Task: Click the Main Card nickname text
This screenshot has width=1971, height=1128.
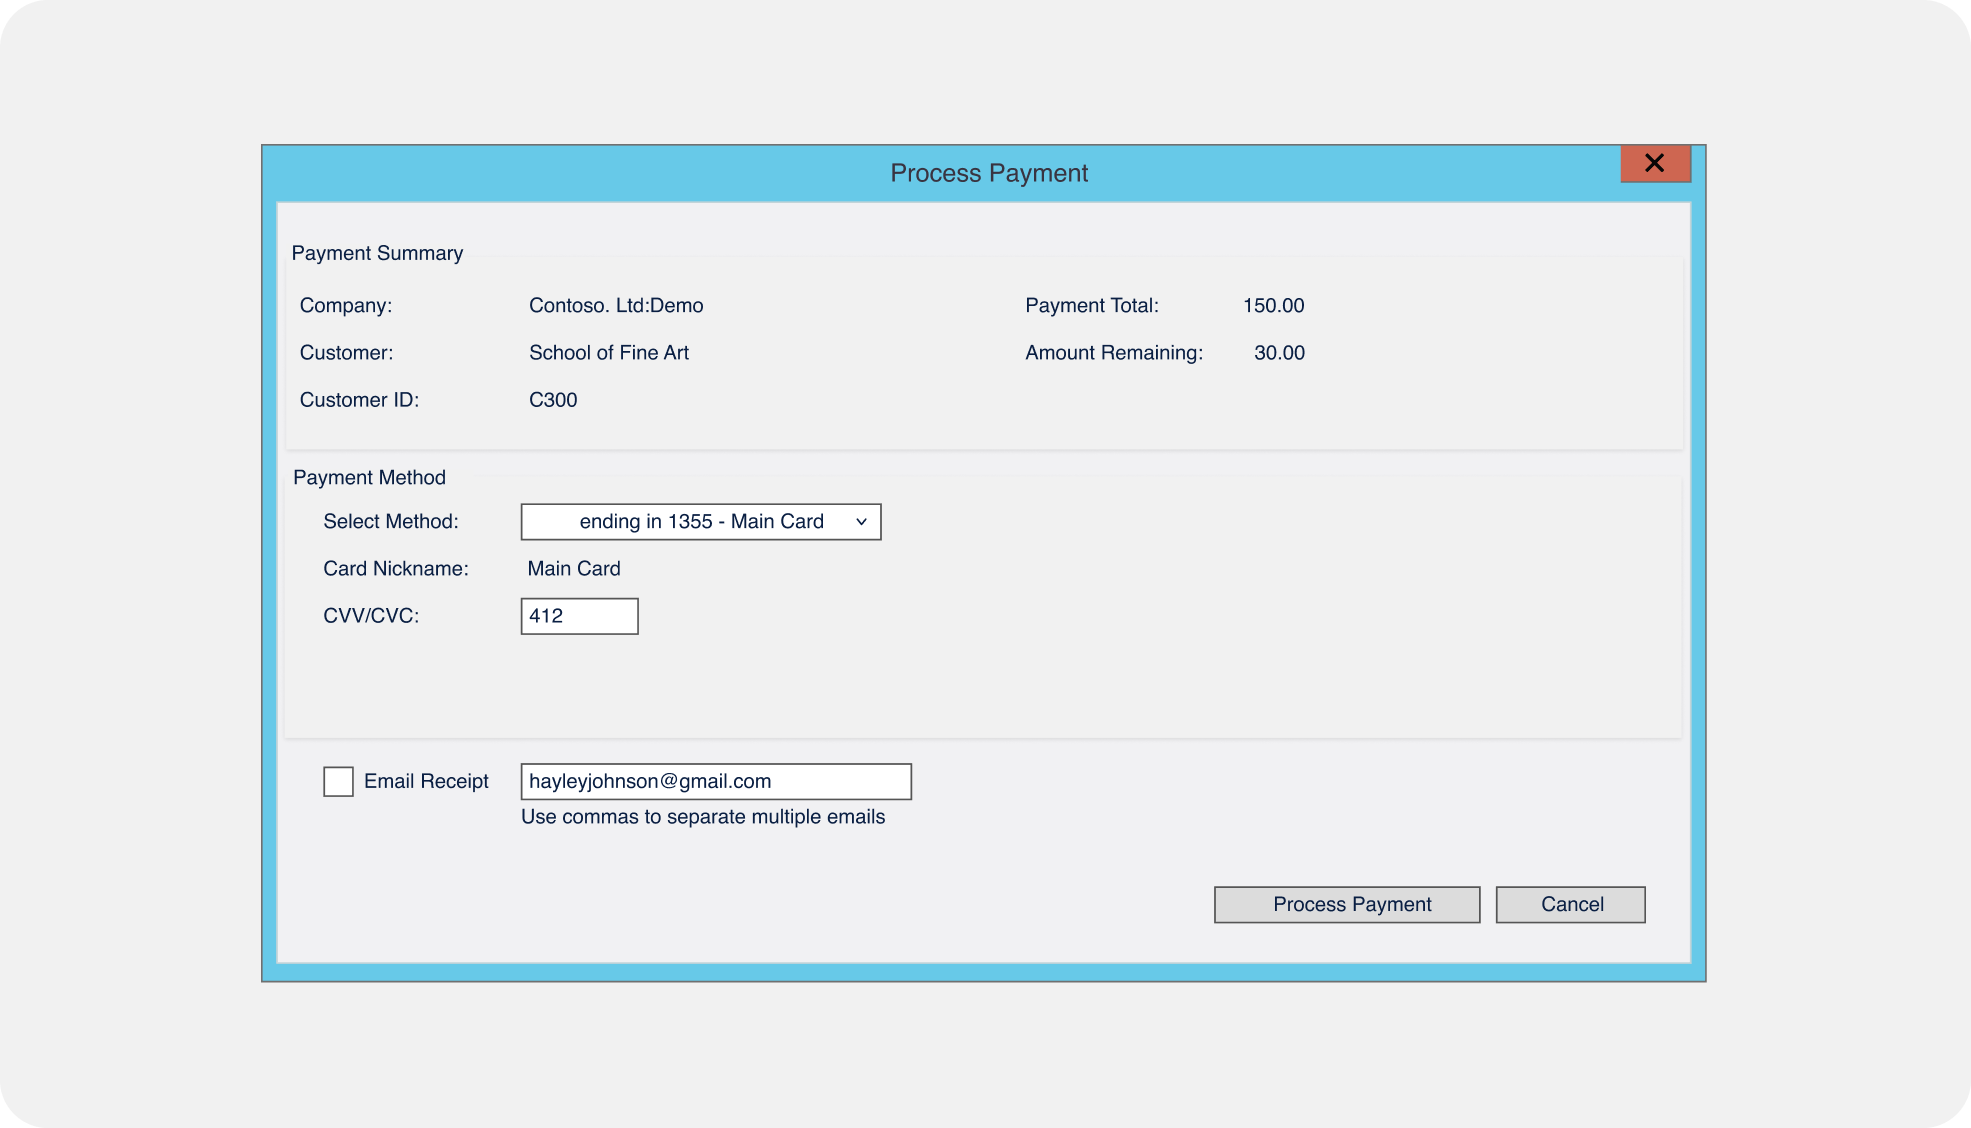Action: (574, 568)
